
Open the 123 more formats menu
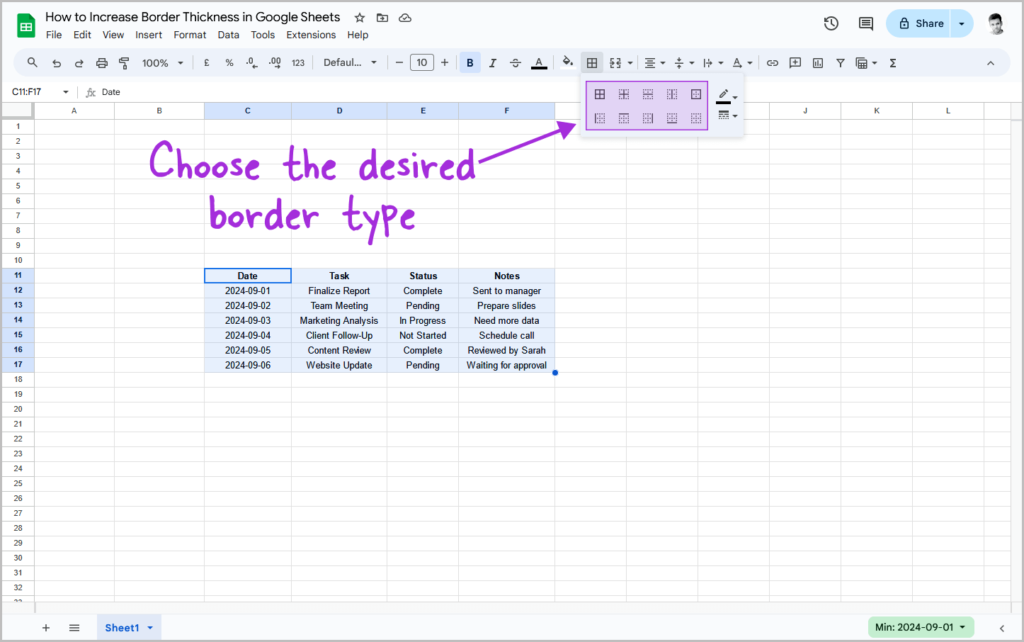298,63
